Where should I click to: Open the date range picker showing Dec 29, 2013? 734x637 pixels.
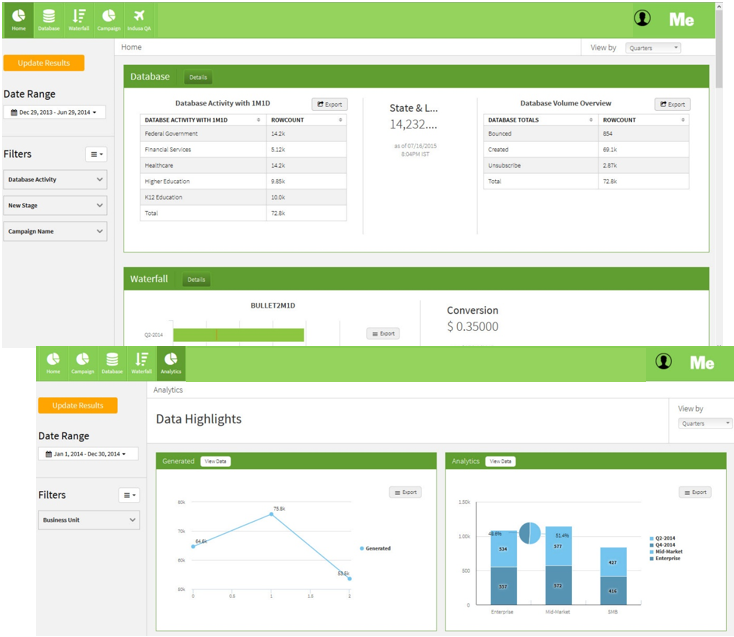[54, 113]
